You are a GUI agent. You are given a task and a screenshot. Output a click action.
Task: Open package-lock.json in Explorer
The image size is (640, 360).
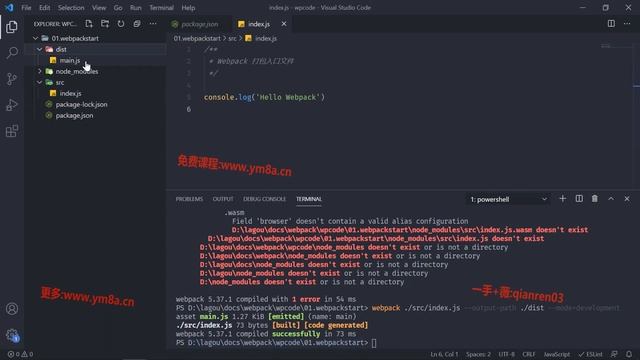tap(82, 104)
